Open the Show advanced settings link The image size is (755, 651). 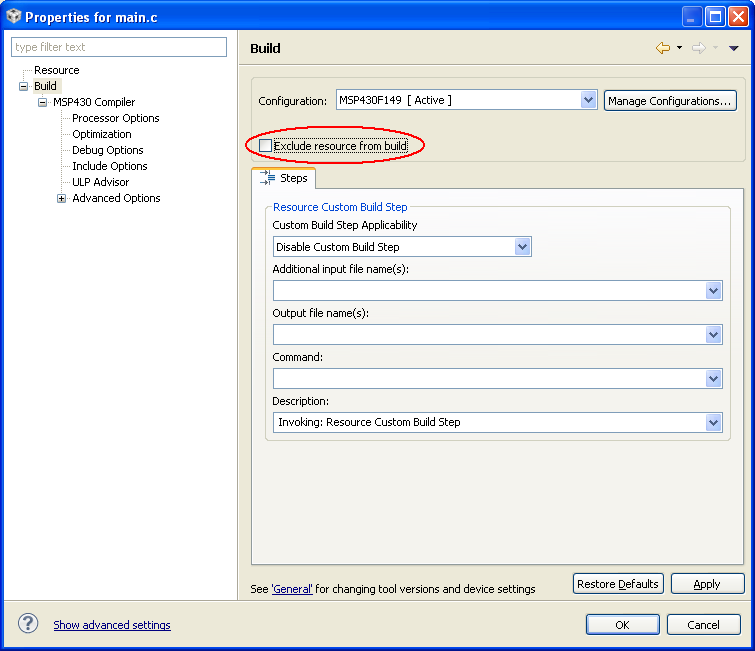click(112, 625)
